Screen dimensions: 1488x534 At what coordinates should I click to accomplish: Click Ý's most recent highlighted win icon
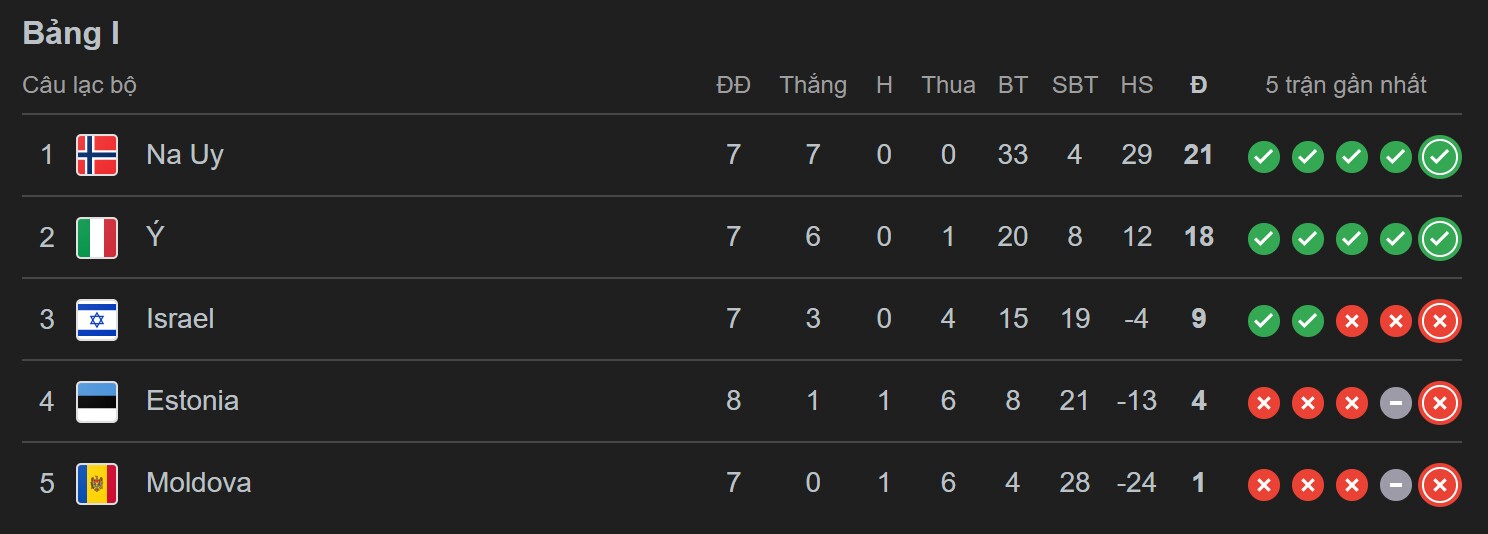pyautogui.click(x=1439, y=238)
